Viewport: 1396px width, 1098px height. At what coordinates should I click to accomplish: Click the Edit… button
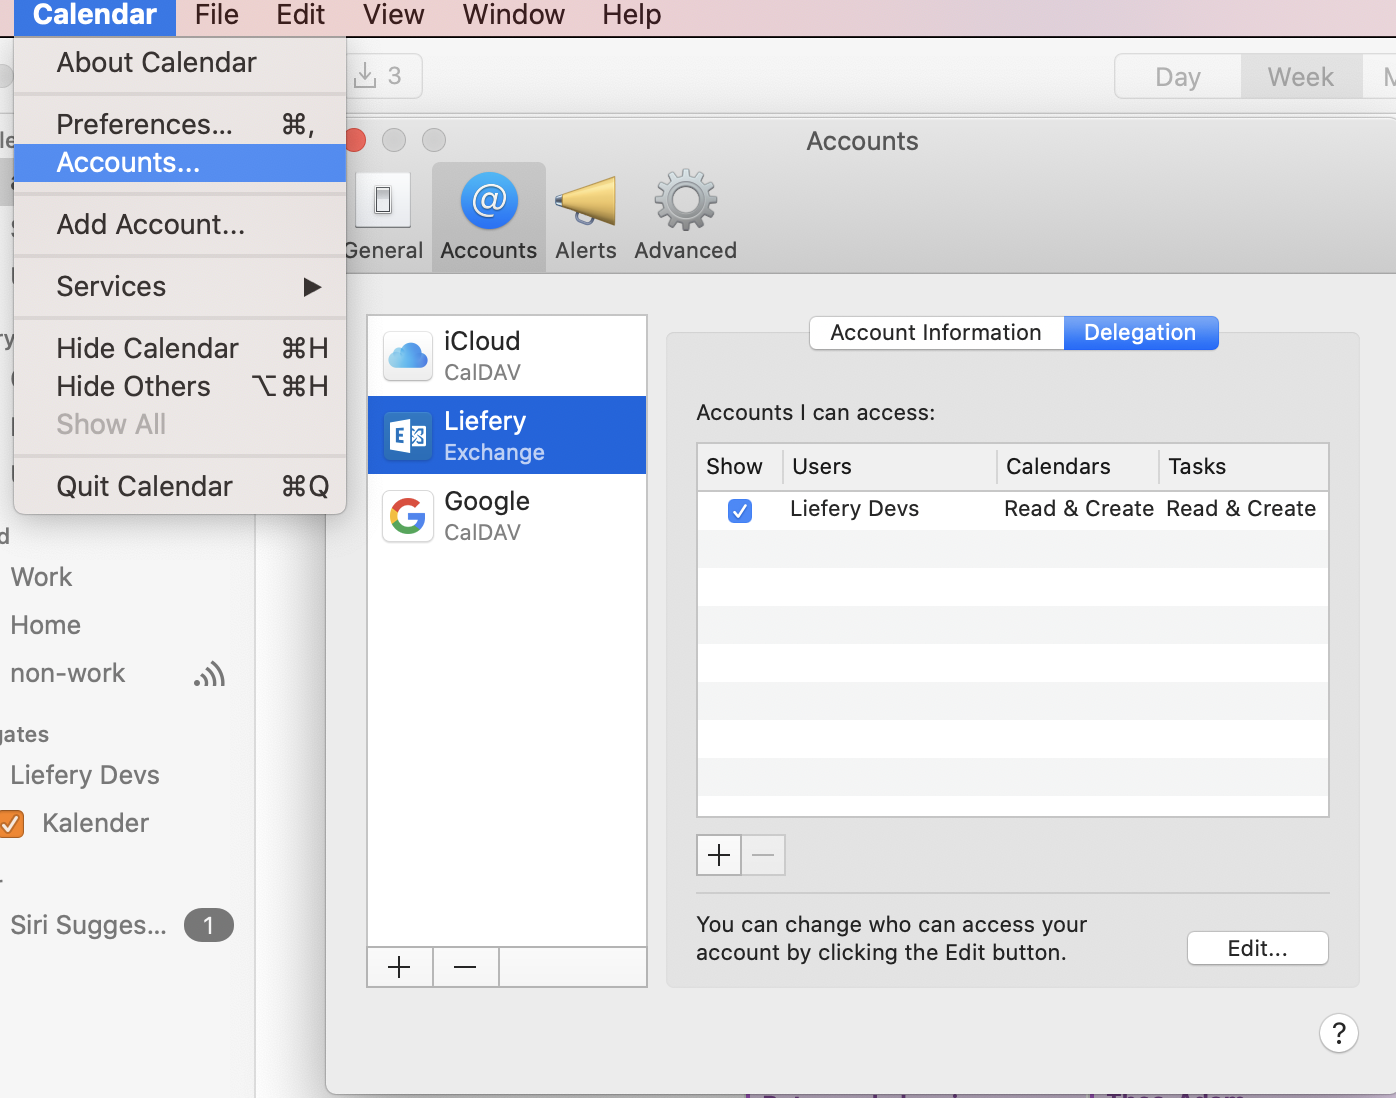coord(1258,948)
